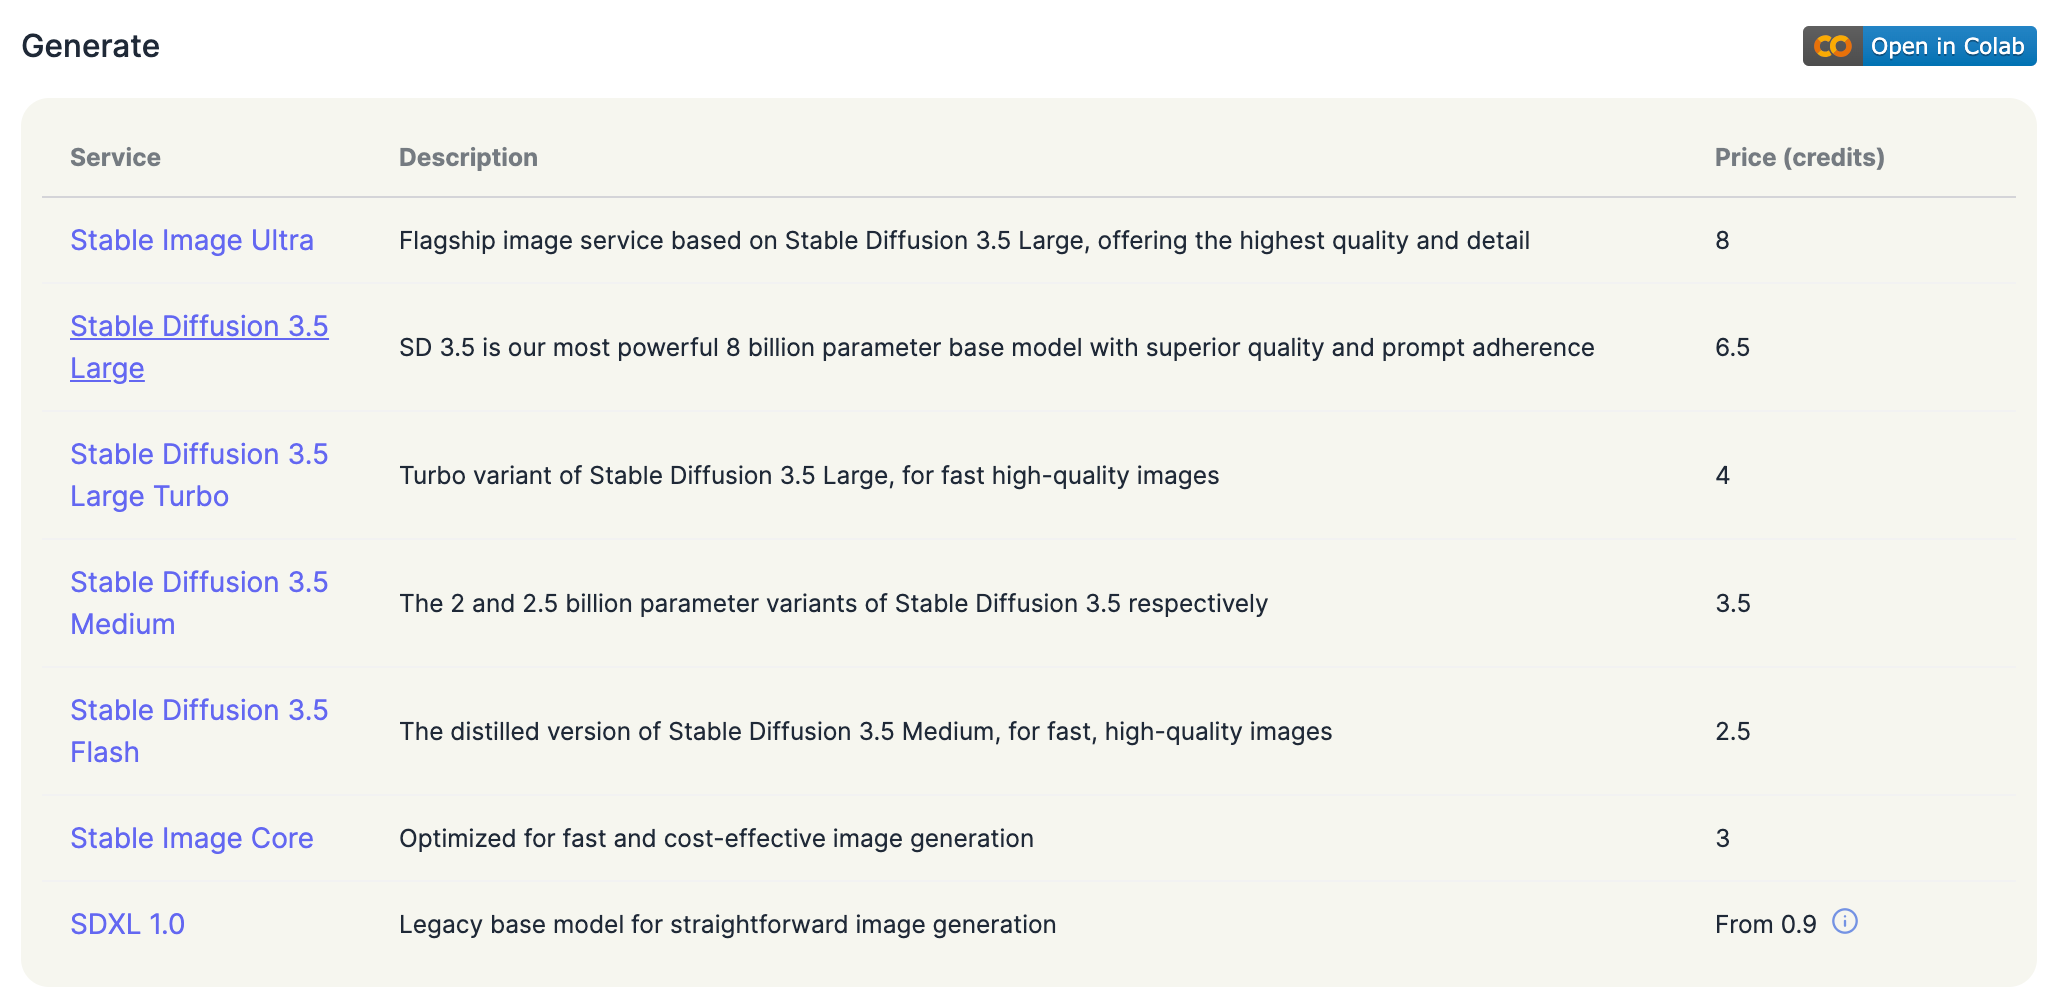The height and width of the screenshot is (988, 2048).
Task: Open the Stable Diffusion 3.5 Medium page
Action: tap(199, 602)
